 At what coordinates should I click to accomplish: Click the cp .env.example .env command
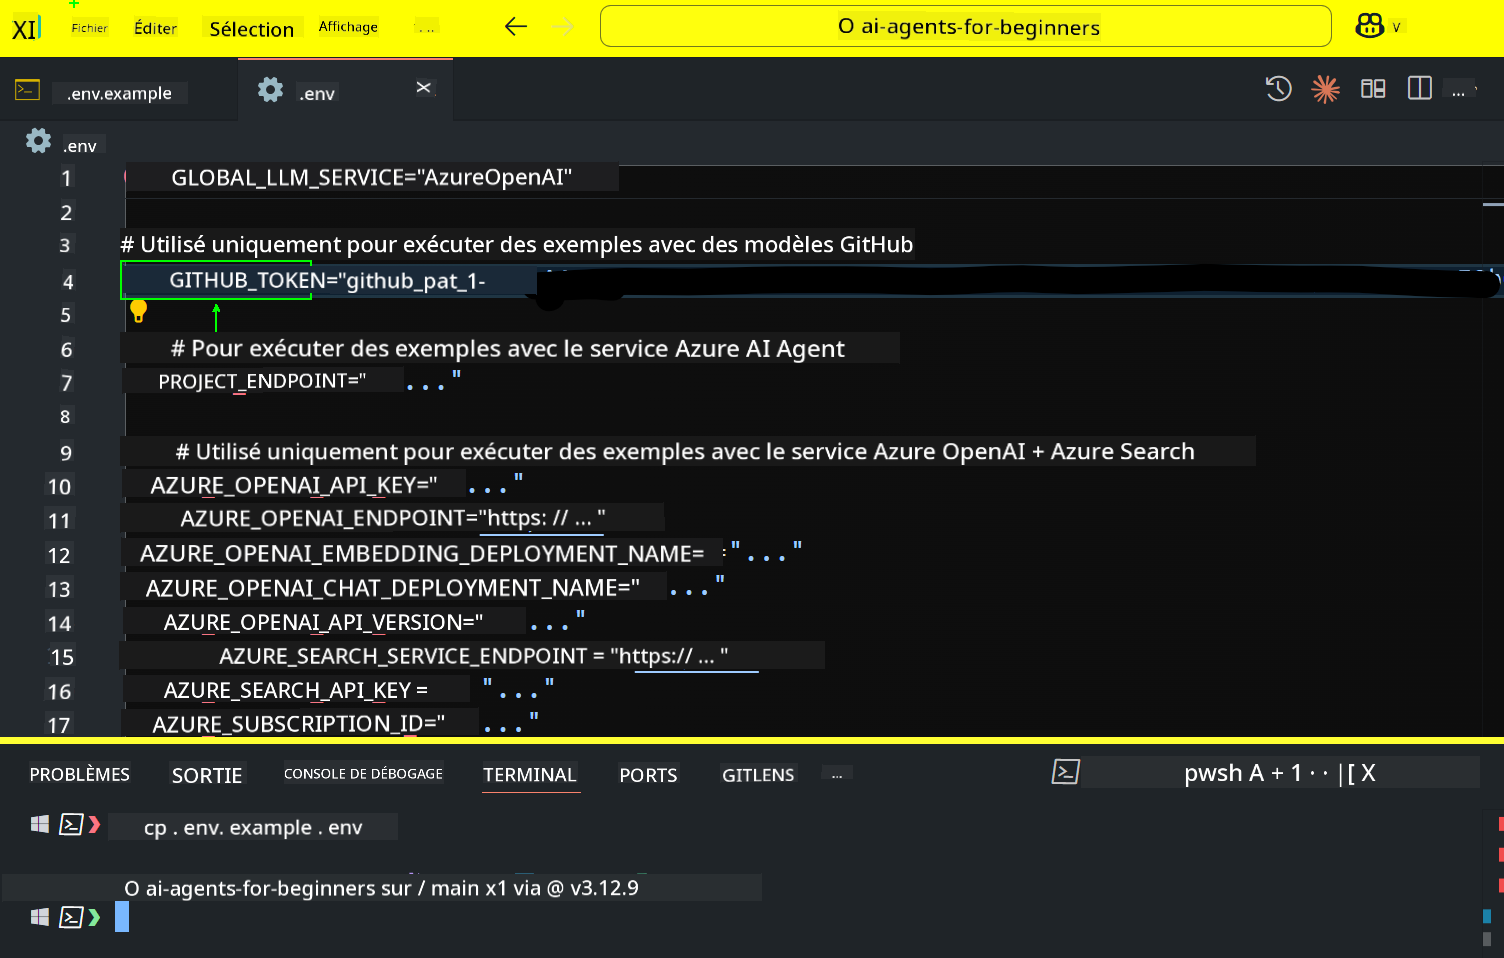(x=253, y=827)
